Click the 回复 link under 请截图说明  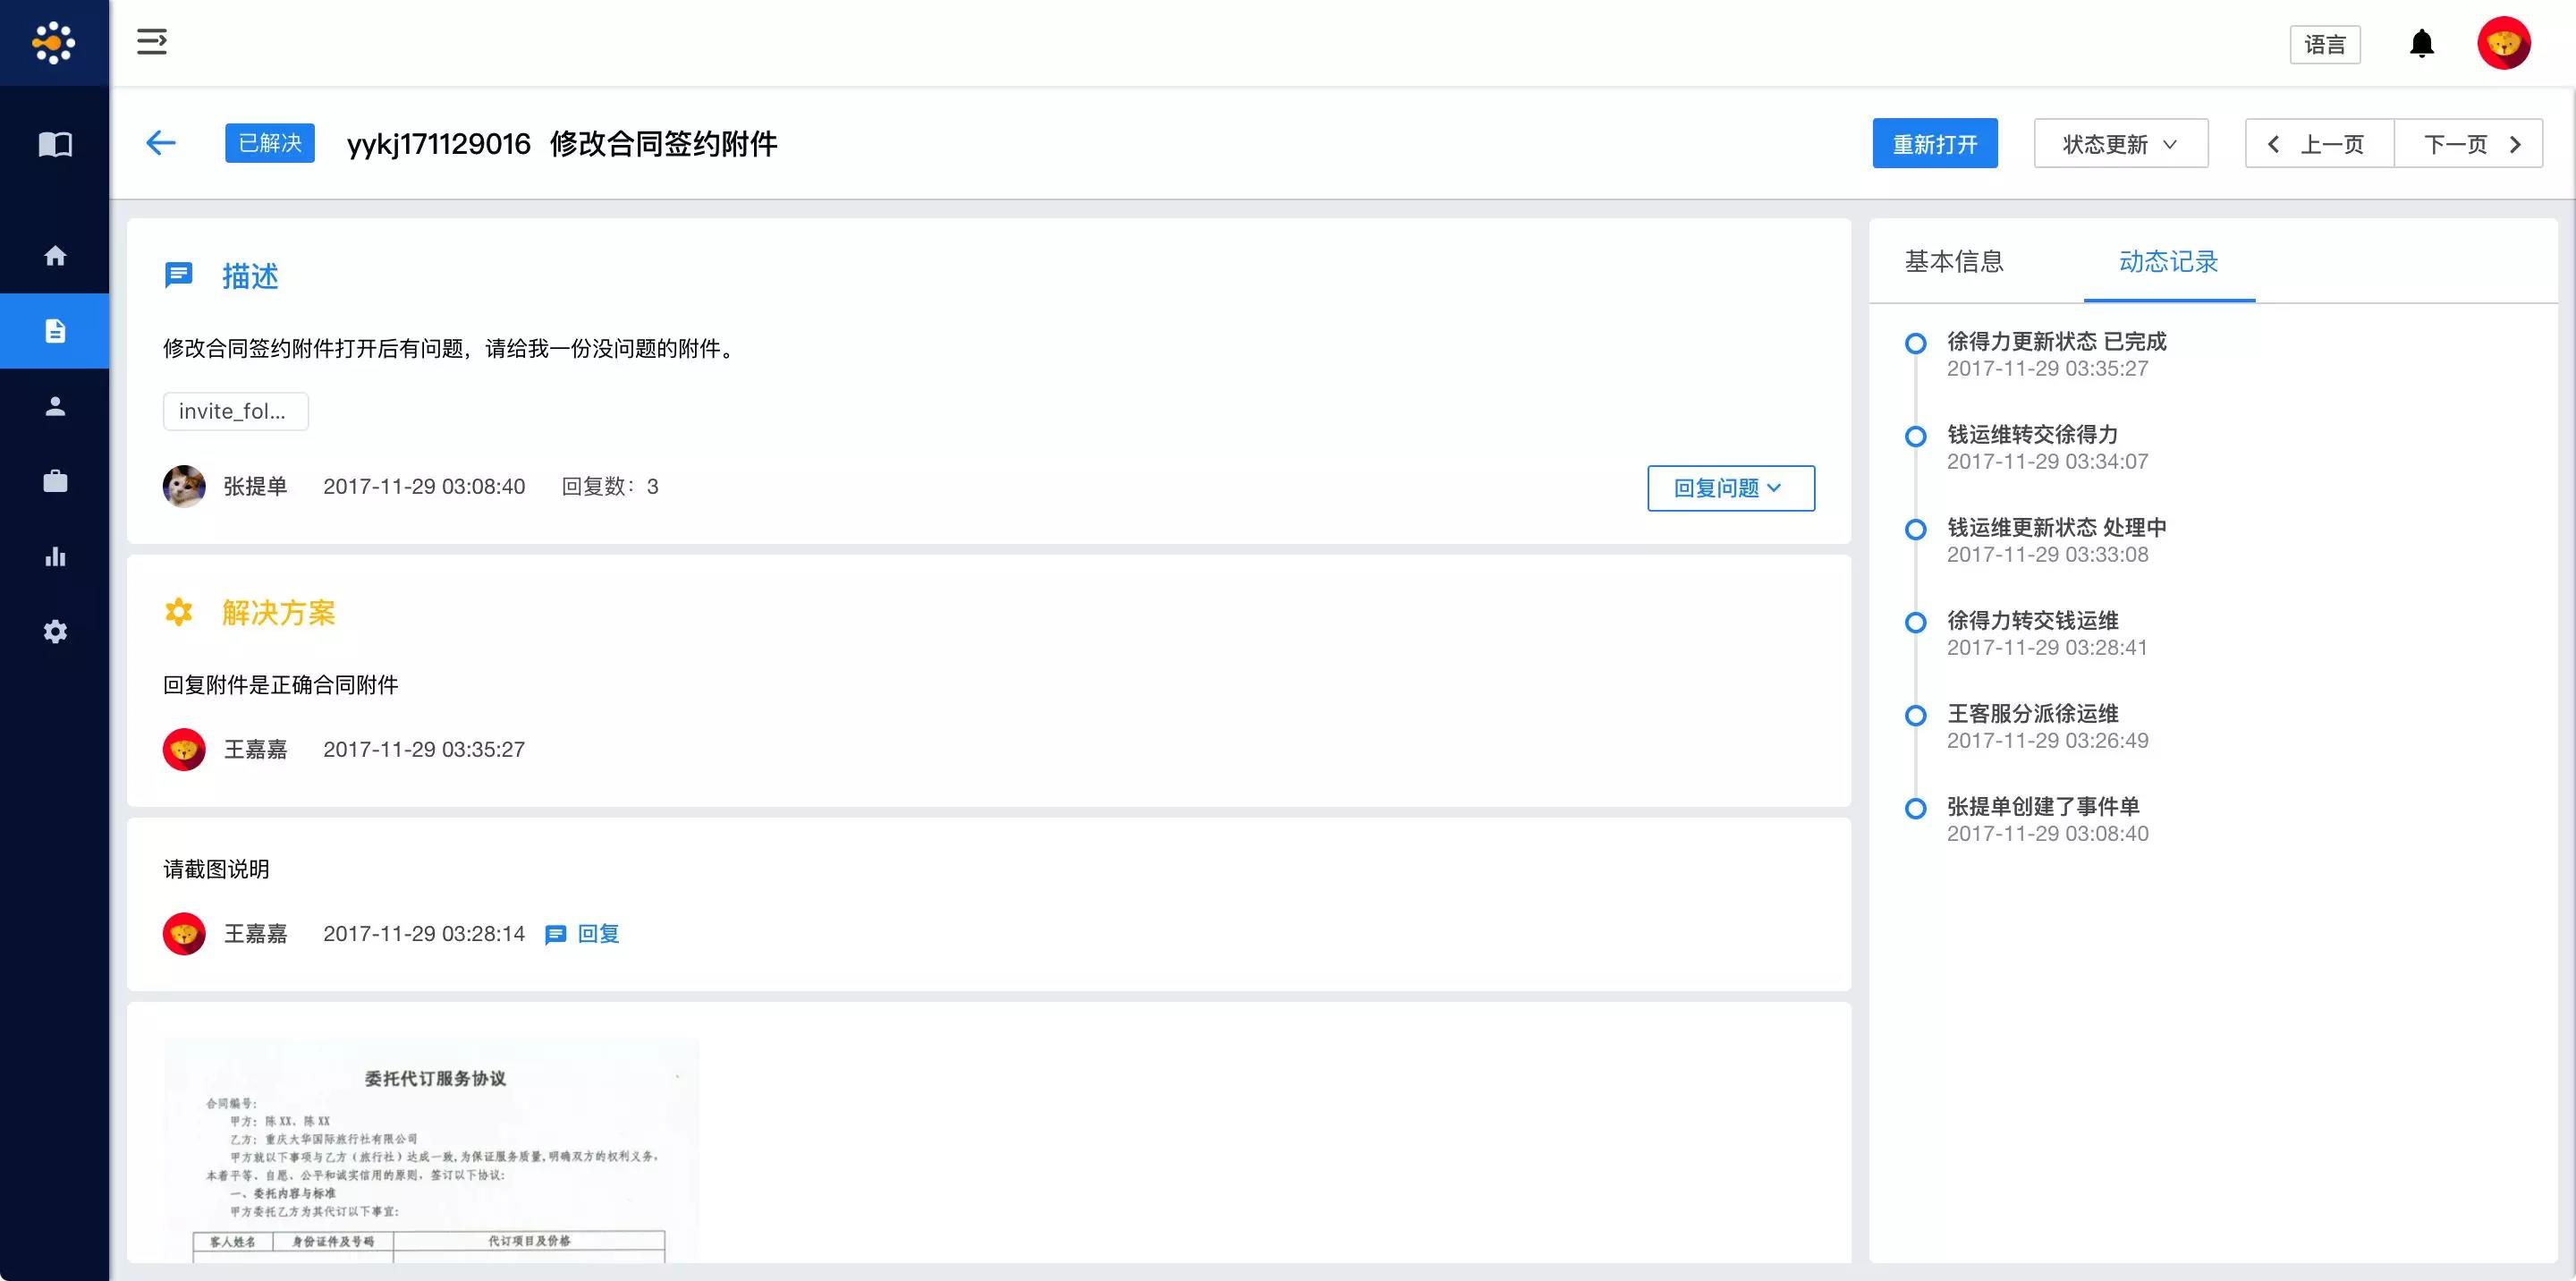click(x=597, y=934)
